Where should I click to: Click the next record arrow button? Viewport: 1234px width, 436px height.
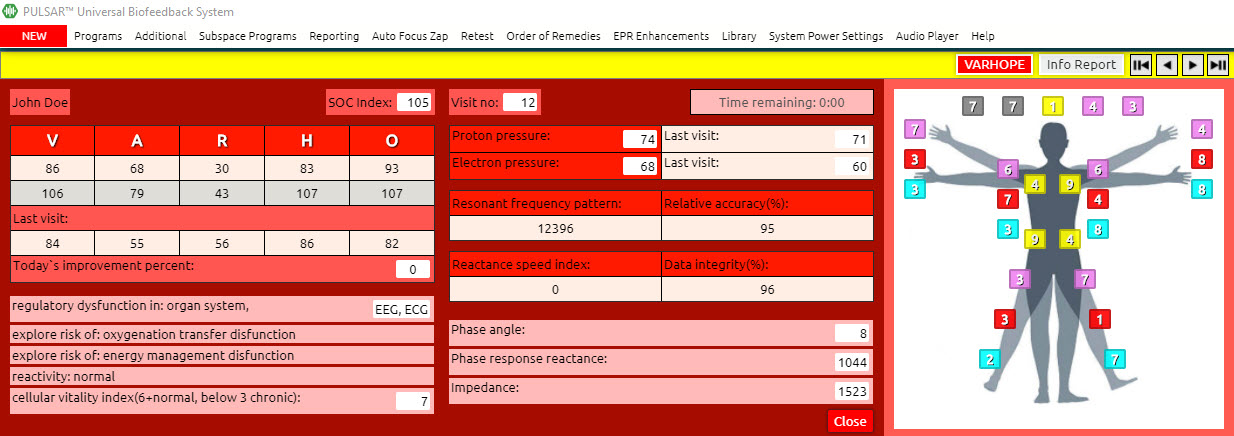point(1191,65)
